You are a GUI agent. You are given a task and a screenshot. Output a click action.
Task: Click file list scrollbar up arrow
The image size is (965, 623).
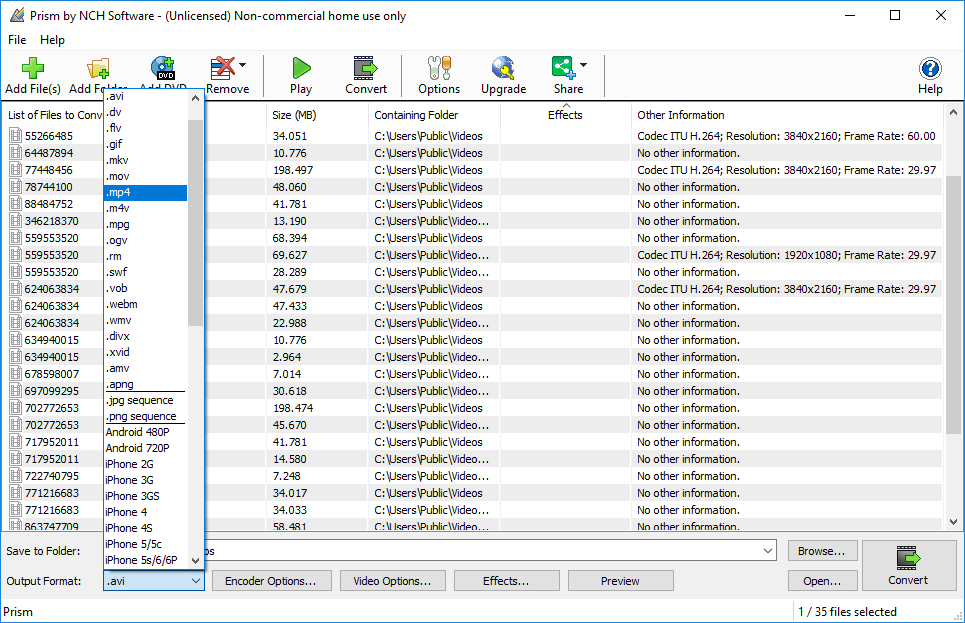pyautogui.click(x=953, y=112)
